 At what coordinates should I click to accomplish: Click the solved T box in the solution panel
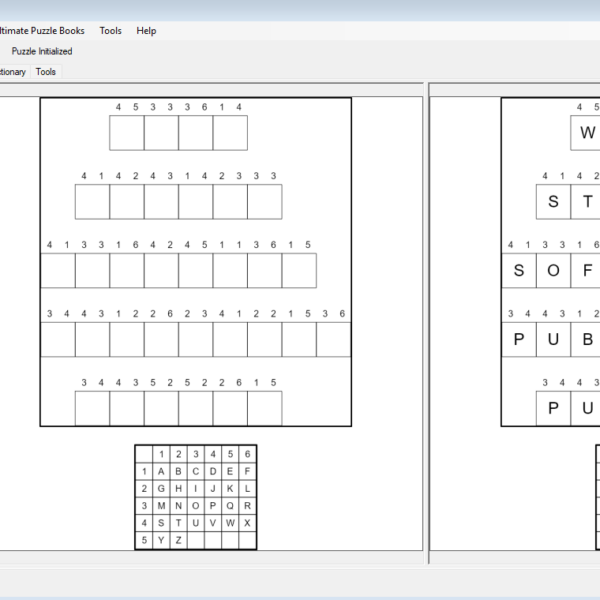[x=588, y=201]
